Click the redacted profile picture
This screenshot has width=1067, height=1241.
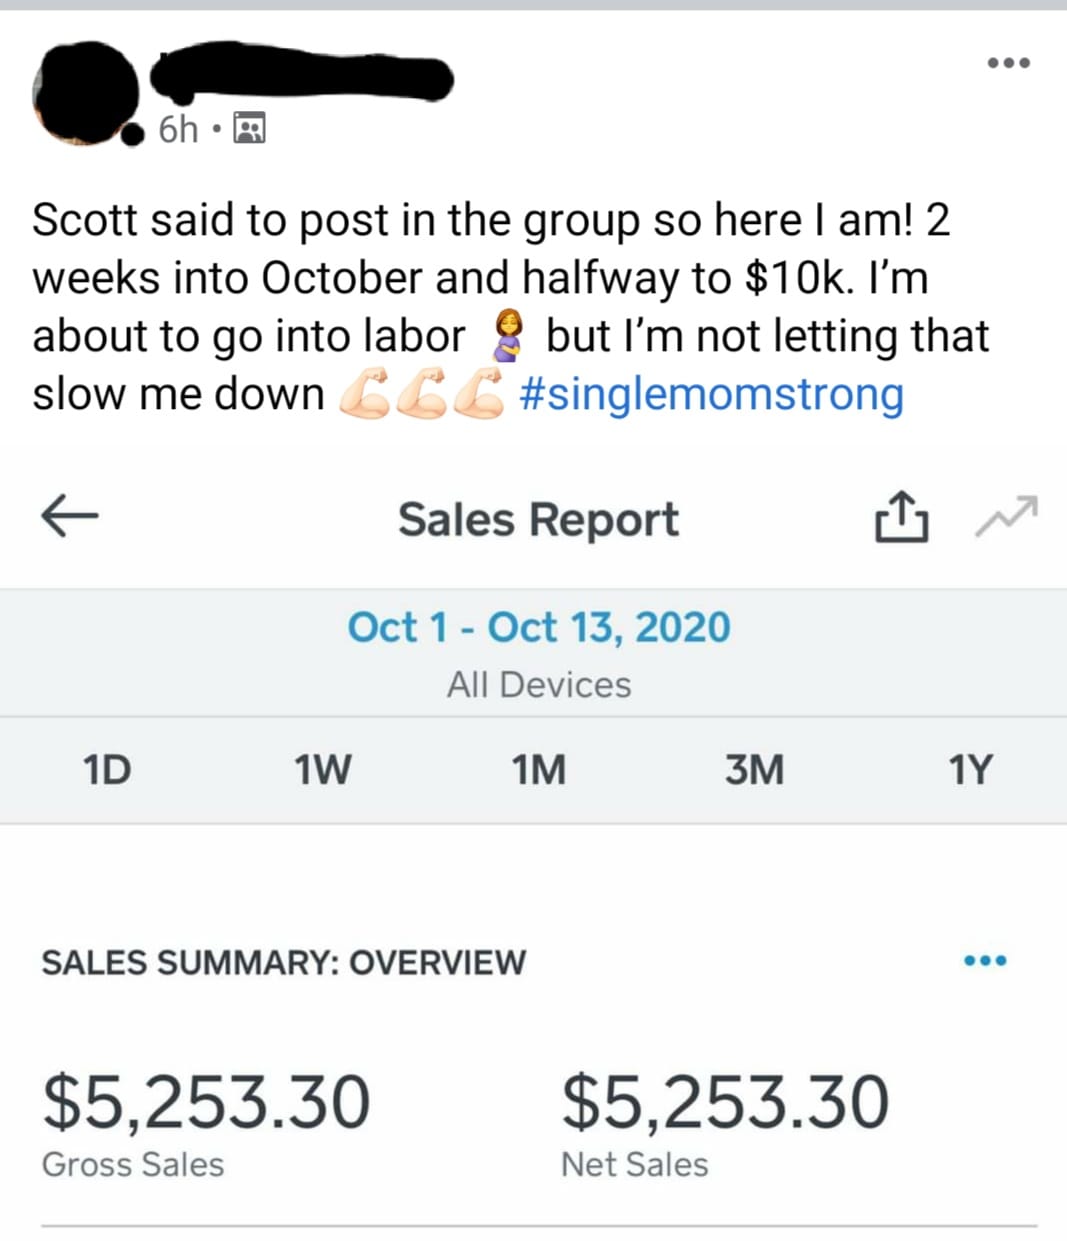pos(86,95)
